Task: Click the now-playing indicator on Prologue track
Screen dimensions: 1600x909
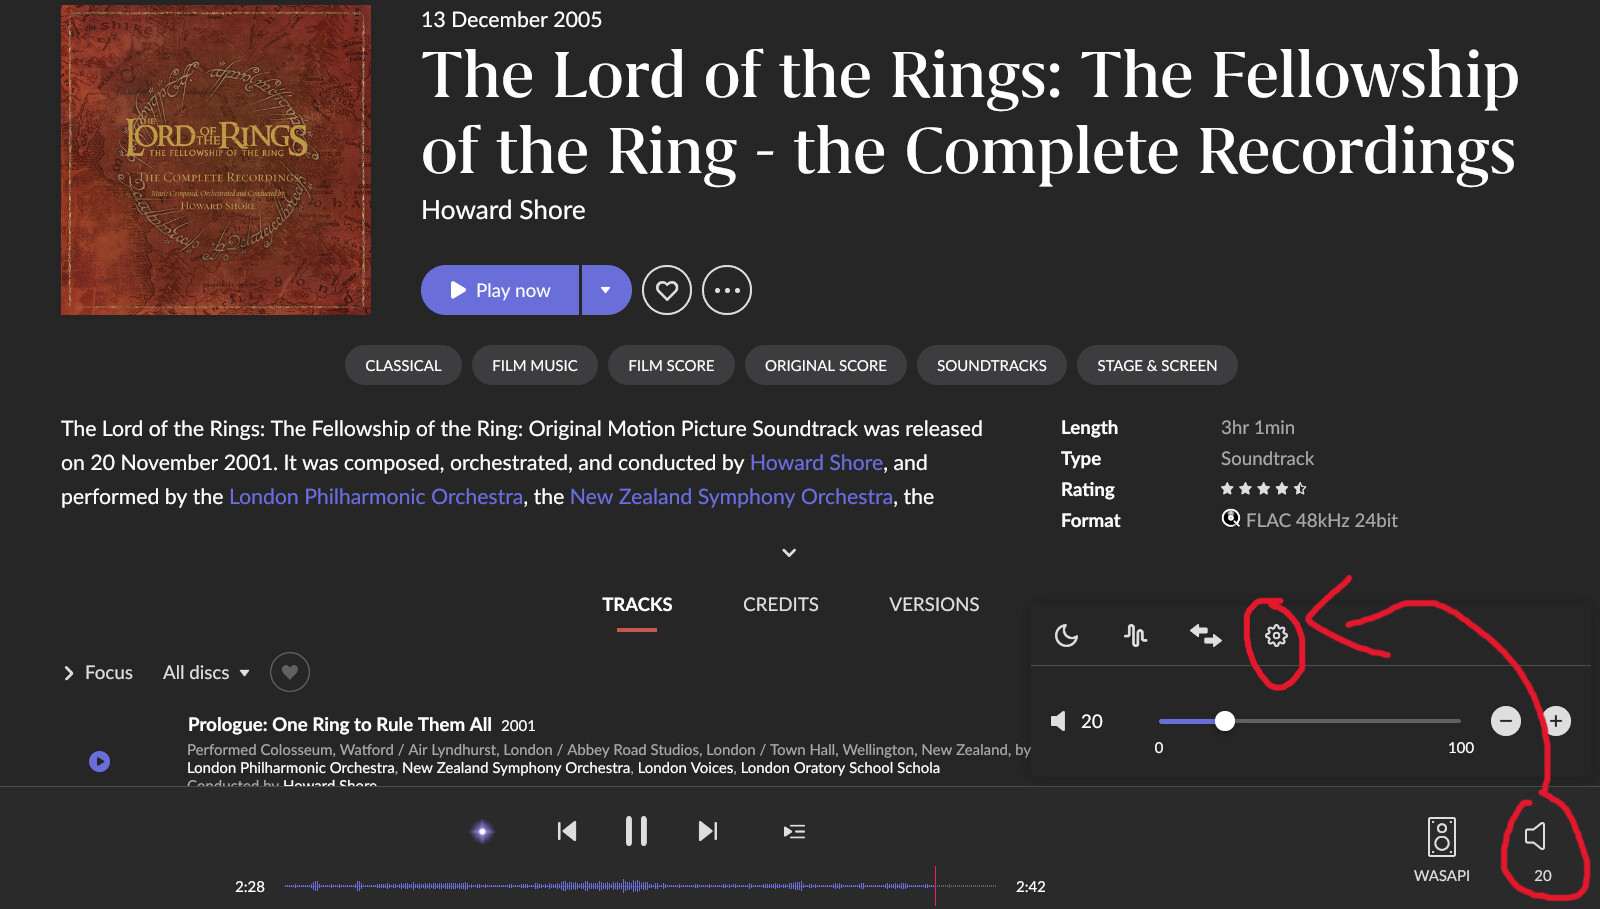Action: point(99,761)
